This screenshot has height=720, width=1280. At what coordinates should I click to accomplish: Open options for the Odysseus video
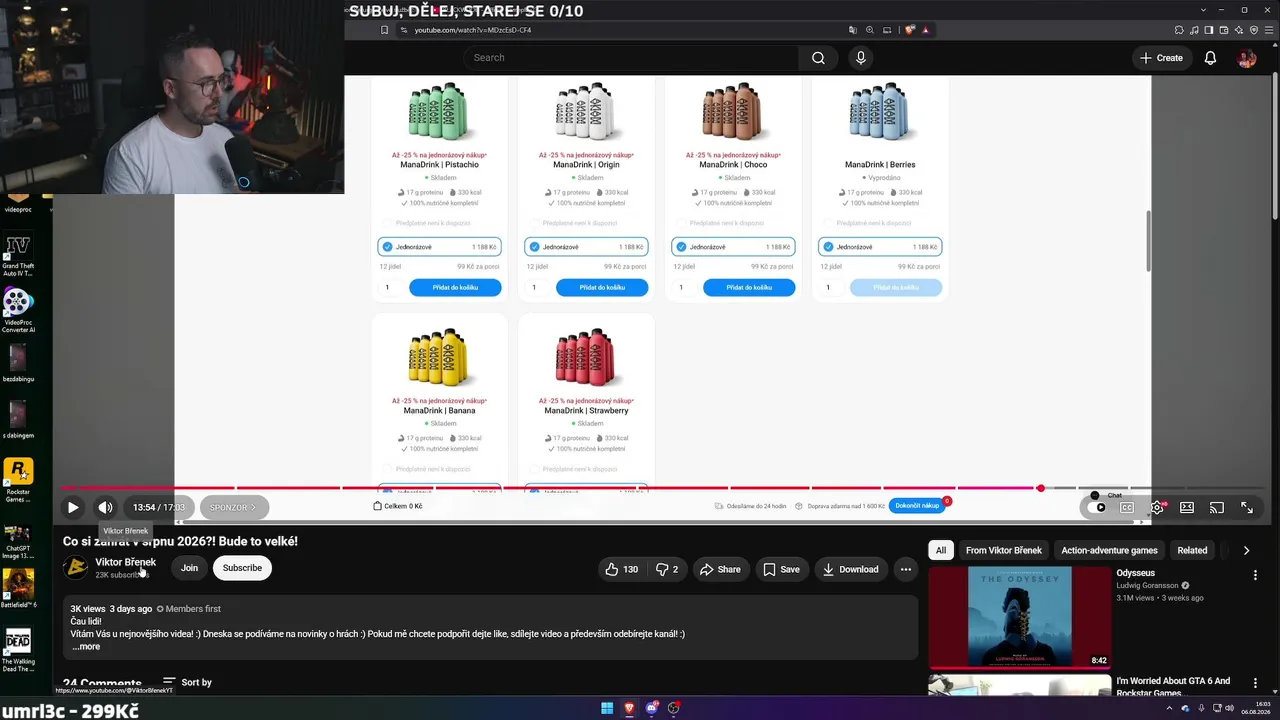(x=1255, y=575)
